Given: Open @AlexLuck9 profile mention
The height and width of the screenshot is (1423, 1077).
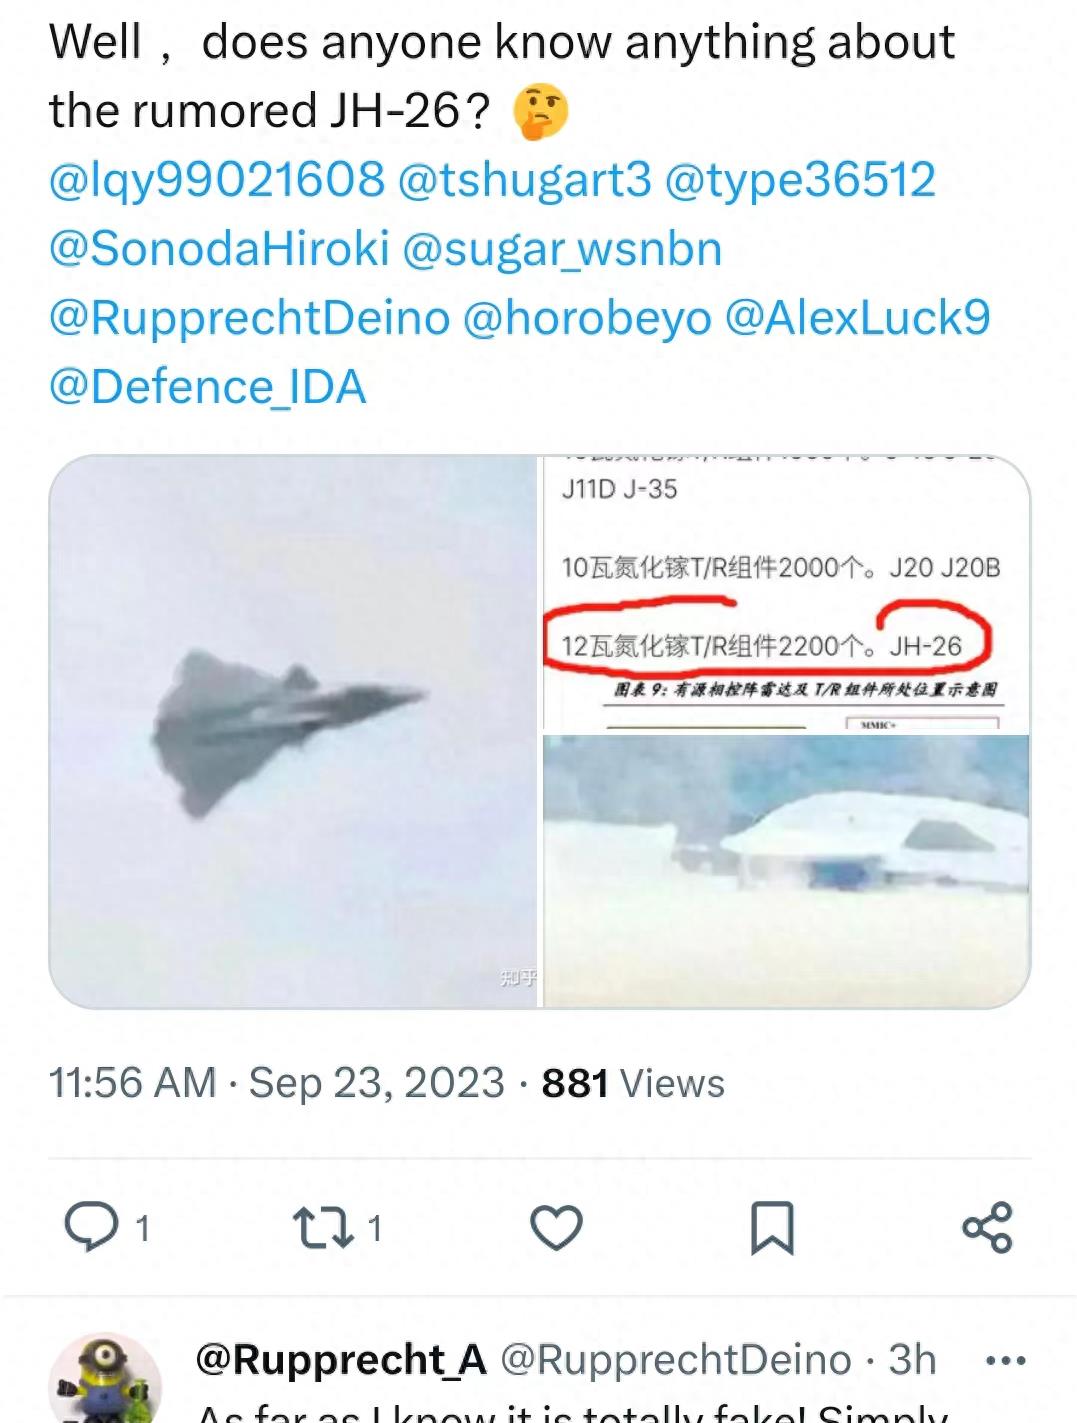Looking at the screenshot, I should (x=857, y=318).
